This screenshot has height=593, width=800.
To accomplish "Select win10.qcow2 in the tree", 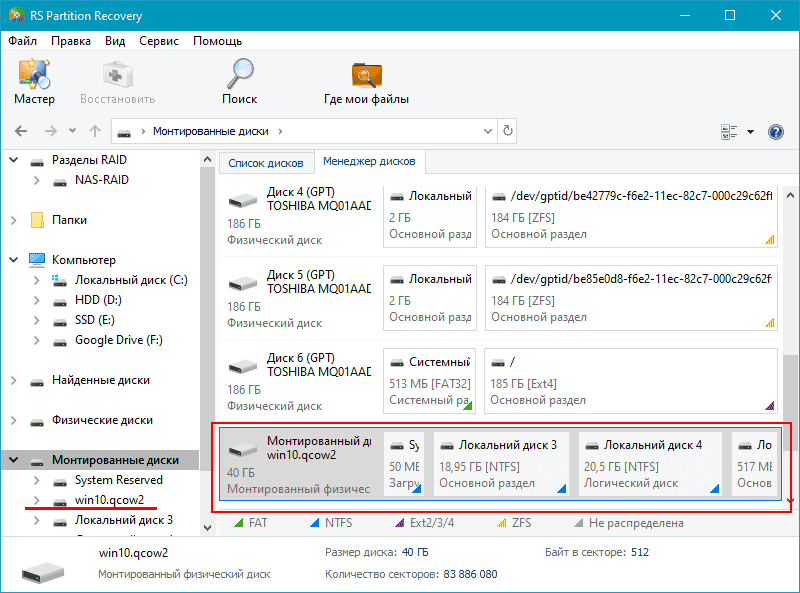I will (x=109, y=500).
